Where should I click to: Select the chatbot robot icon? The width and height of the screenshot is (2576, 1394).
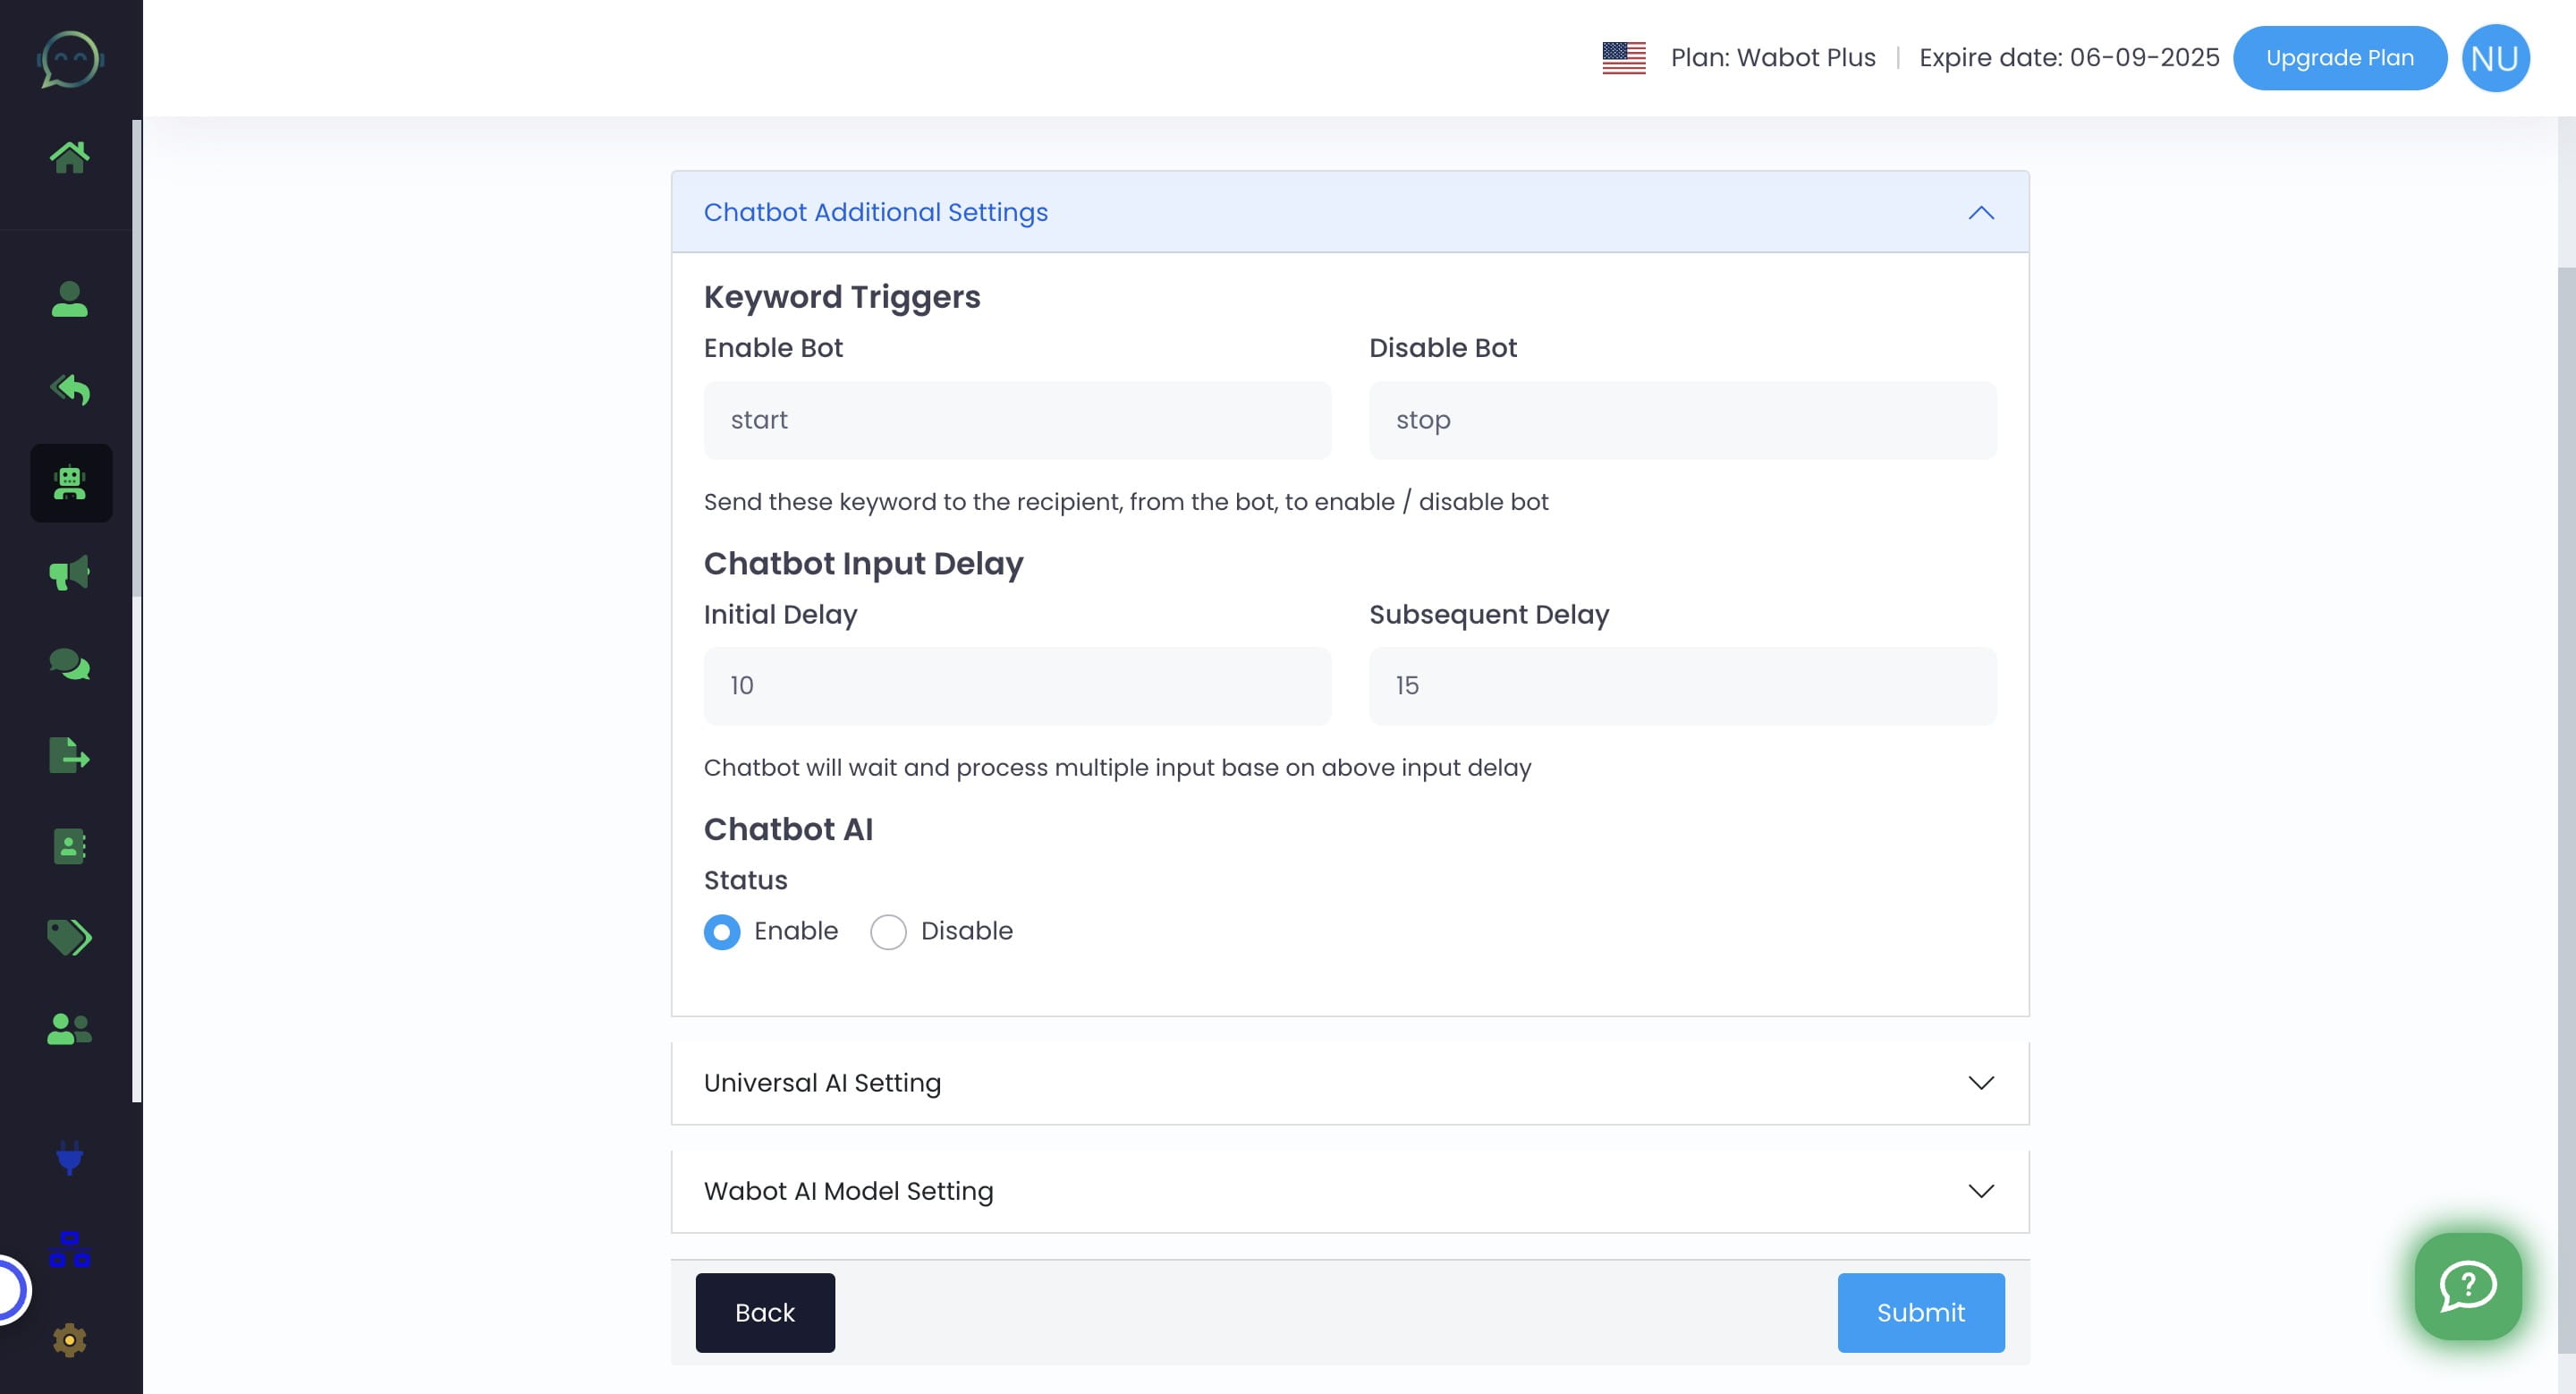[70, 483]
